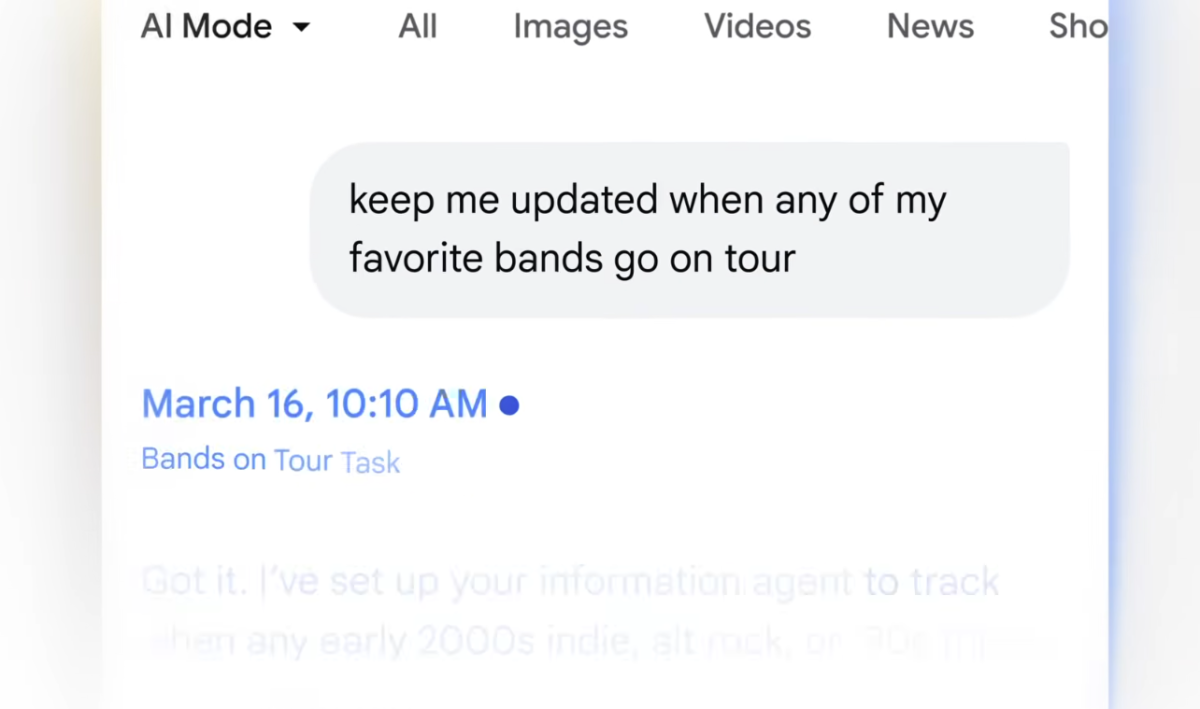Click the word 'Task' under the timestamp
Screen dimensions: 1200x709
pyautogui.click(x=370, y=462)
